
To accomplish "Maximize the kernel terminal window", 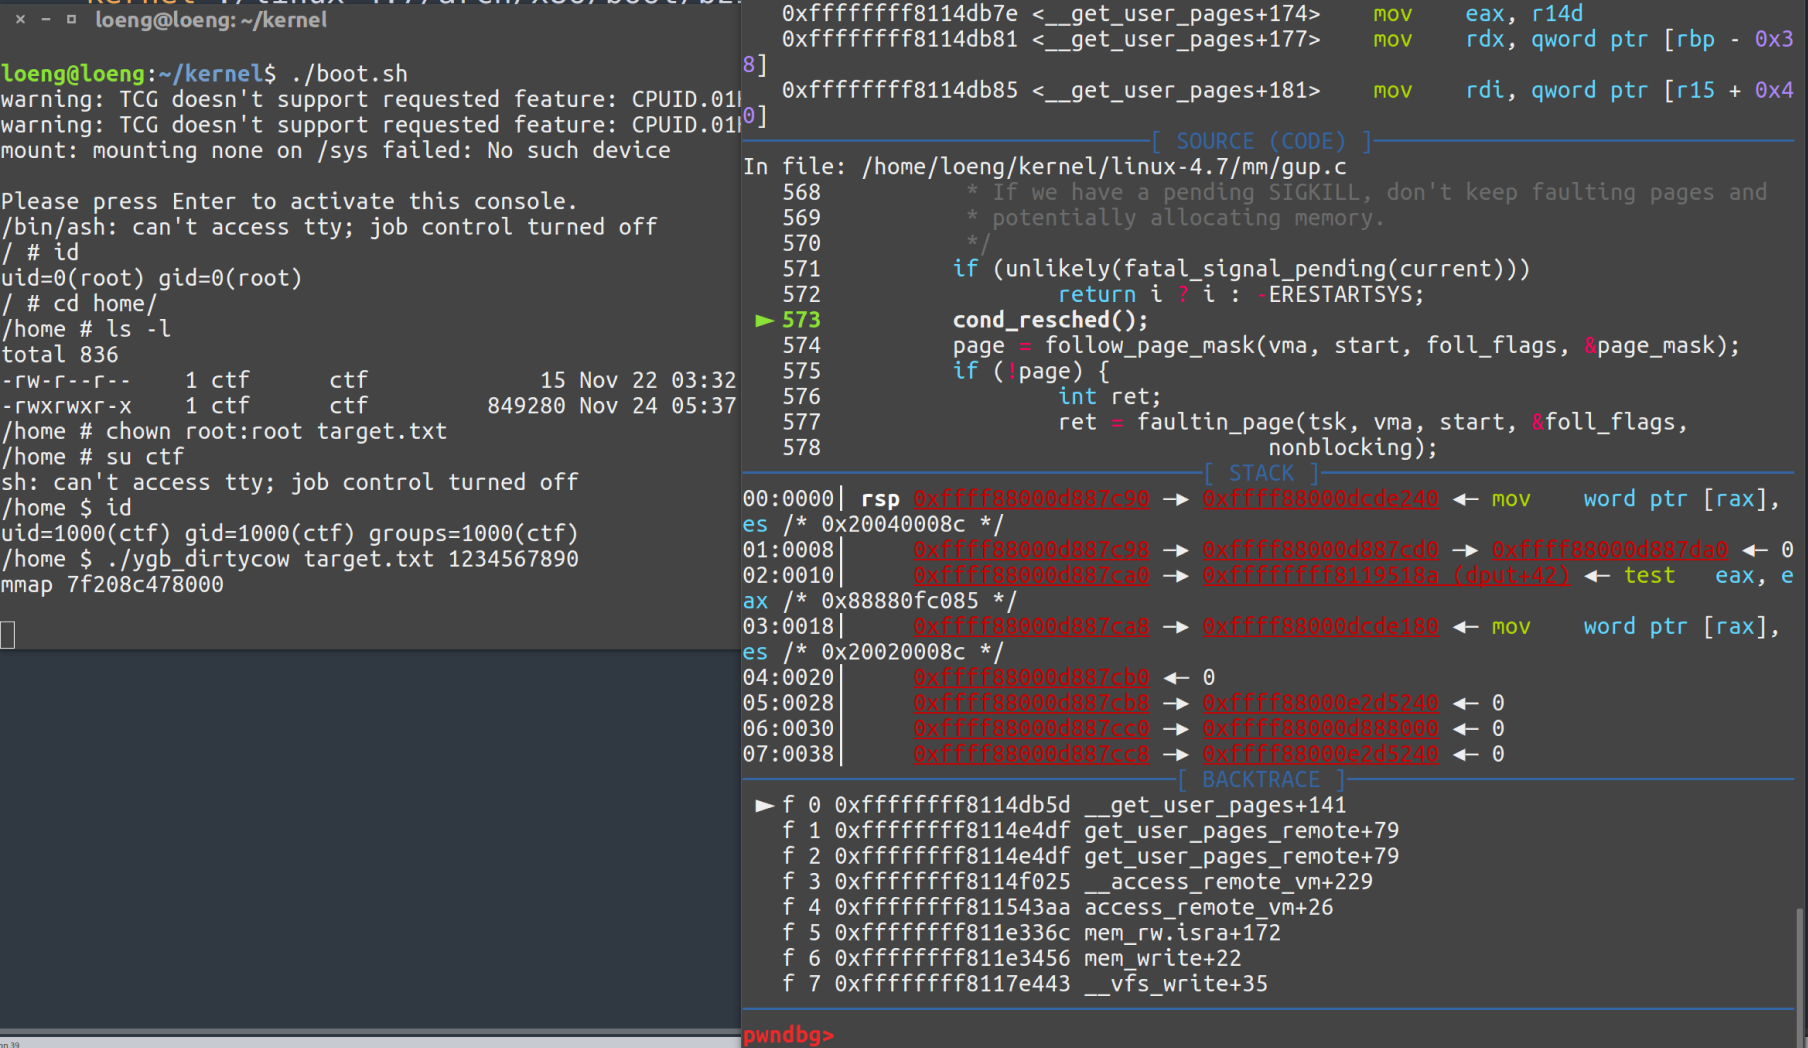I will pos(71,19).
